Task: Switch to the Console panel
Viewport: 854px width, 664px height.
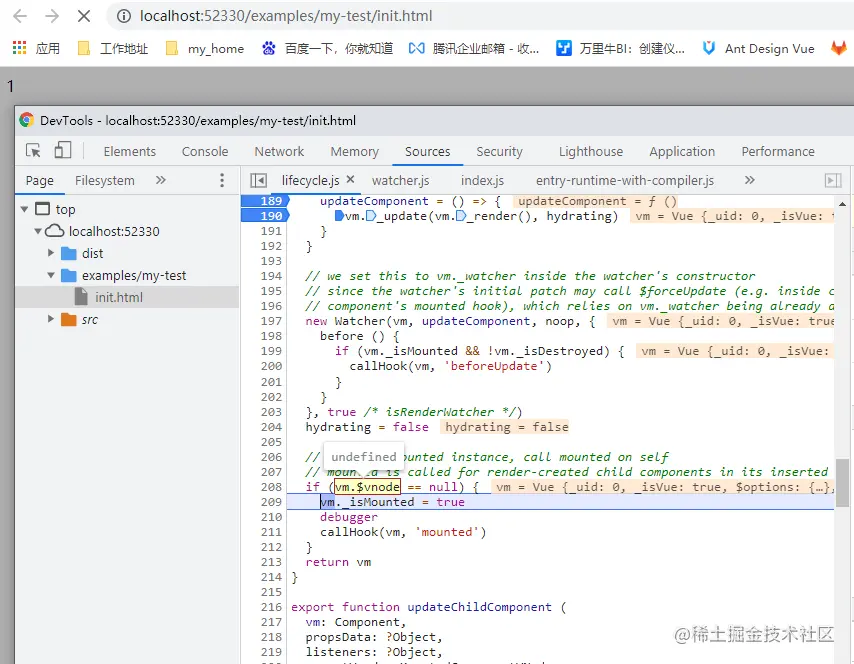Action: (x=205, y=151)
